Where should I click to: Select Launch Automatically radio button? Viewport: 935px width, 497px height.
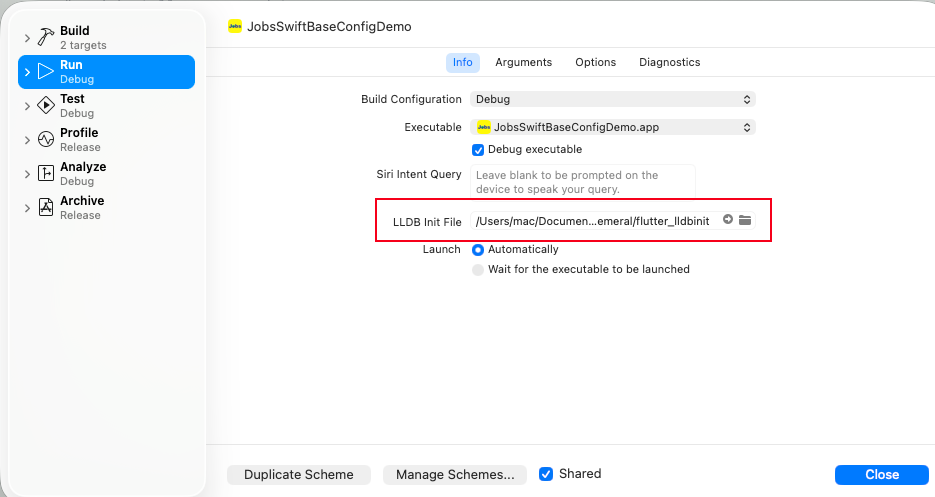[x=478, y=249]
